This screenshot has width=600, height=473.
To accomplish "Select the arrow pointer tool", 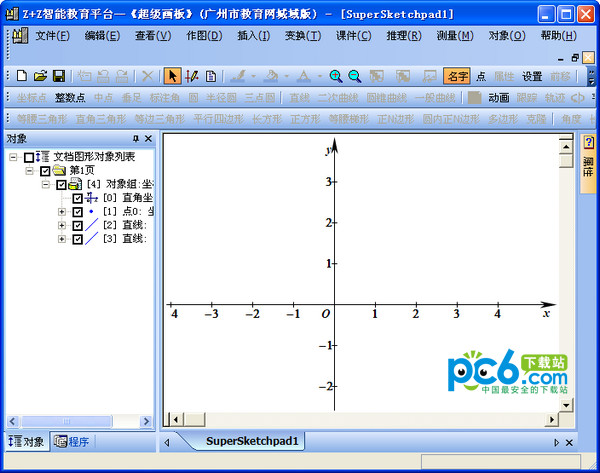I will [x=172, y=76].
